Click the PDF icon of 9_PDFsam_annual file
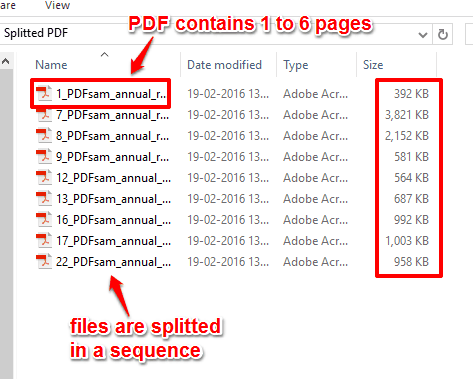 coord(44,156)
